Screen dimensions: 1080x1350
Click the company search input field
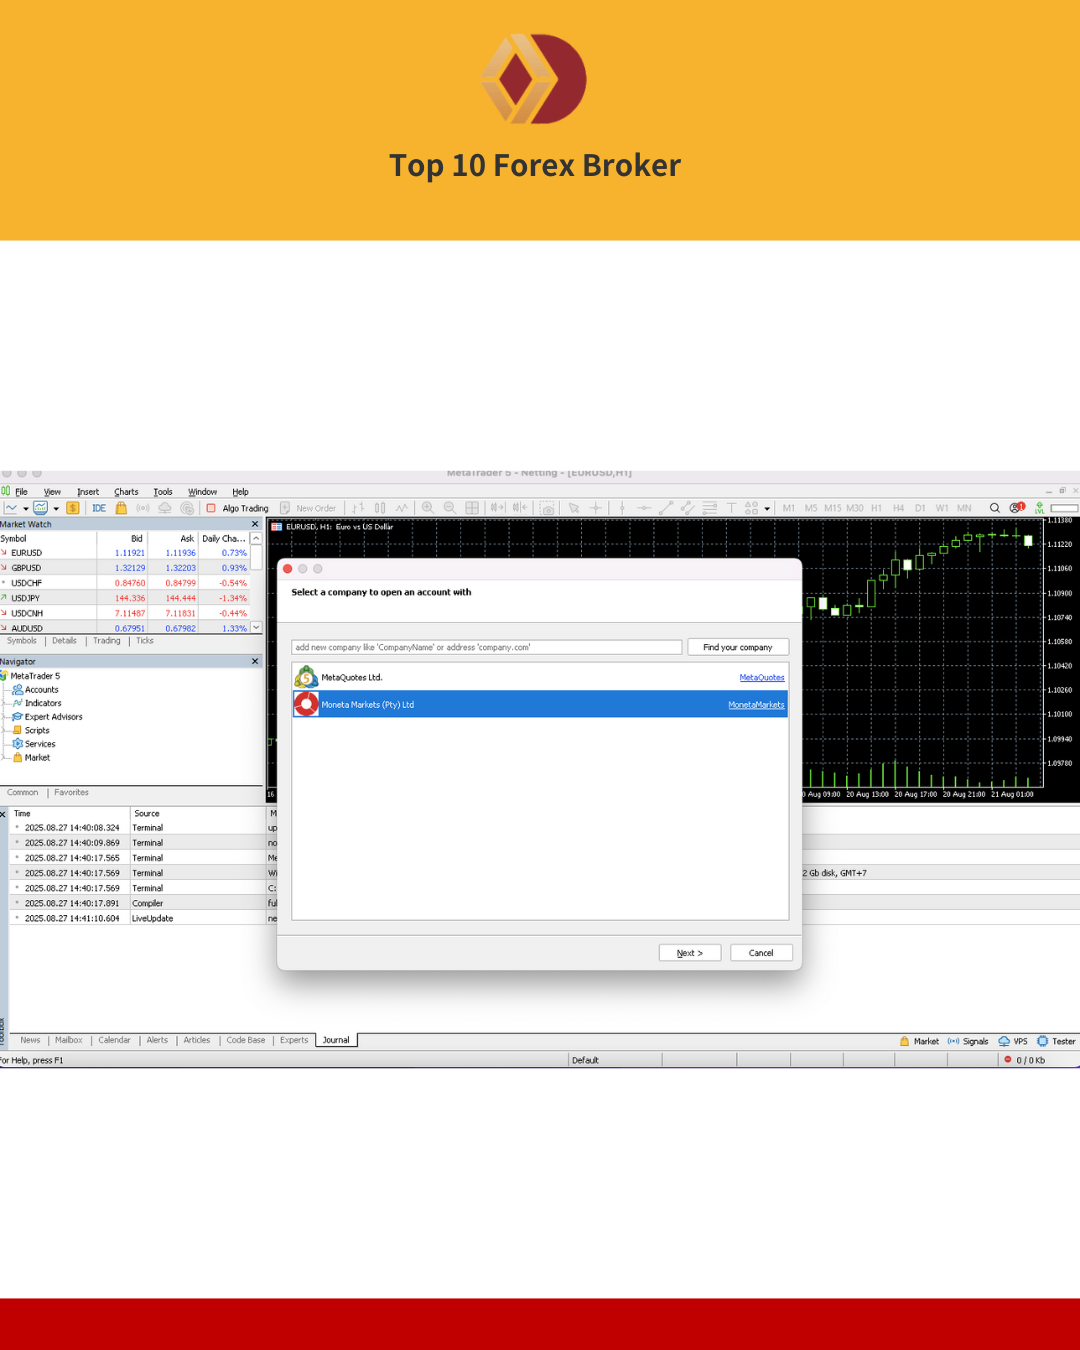tap(487, 647)
